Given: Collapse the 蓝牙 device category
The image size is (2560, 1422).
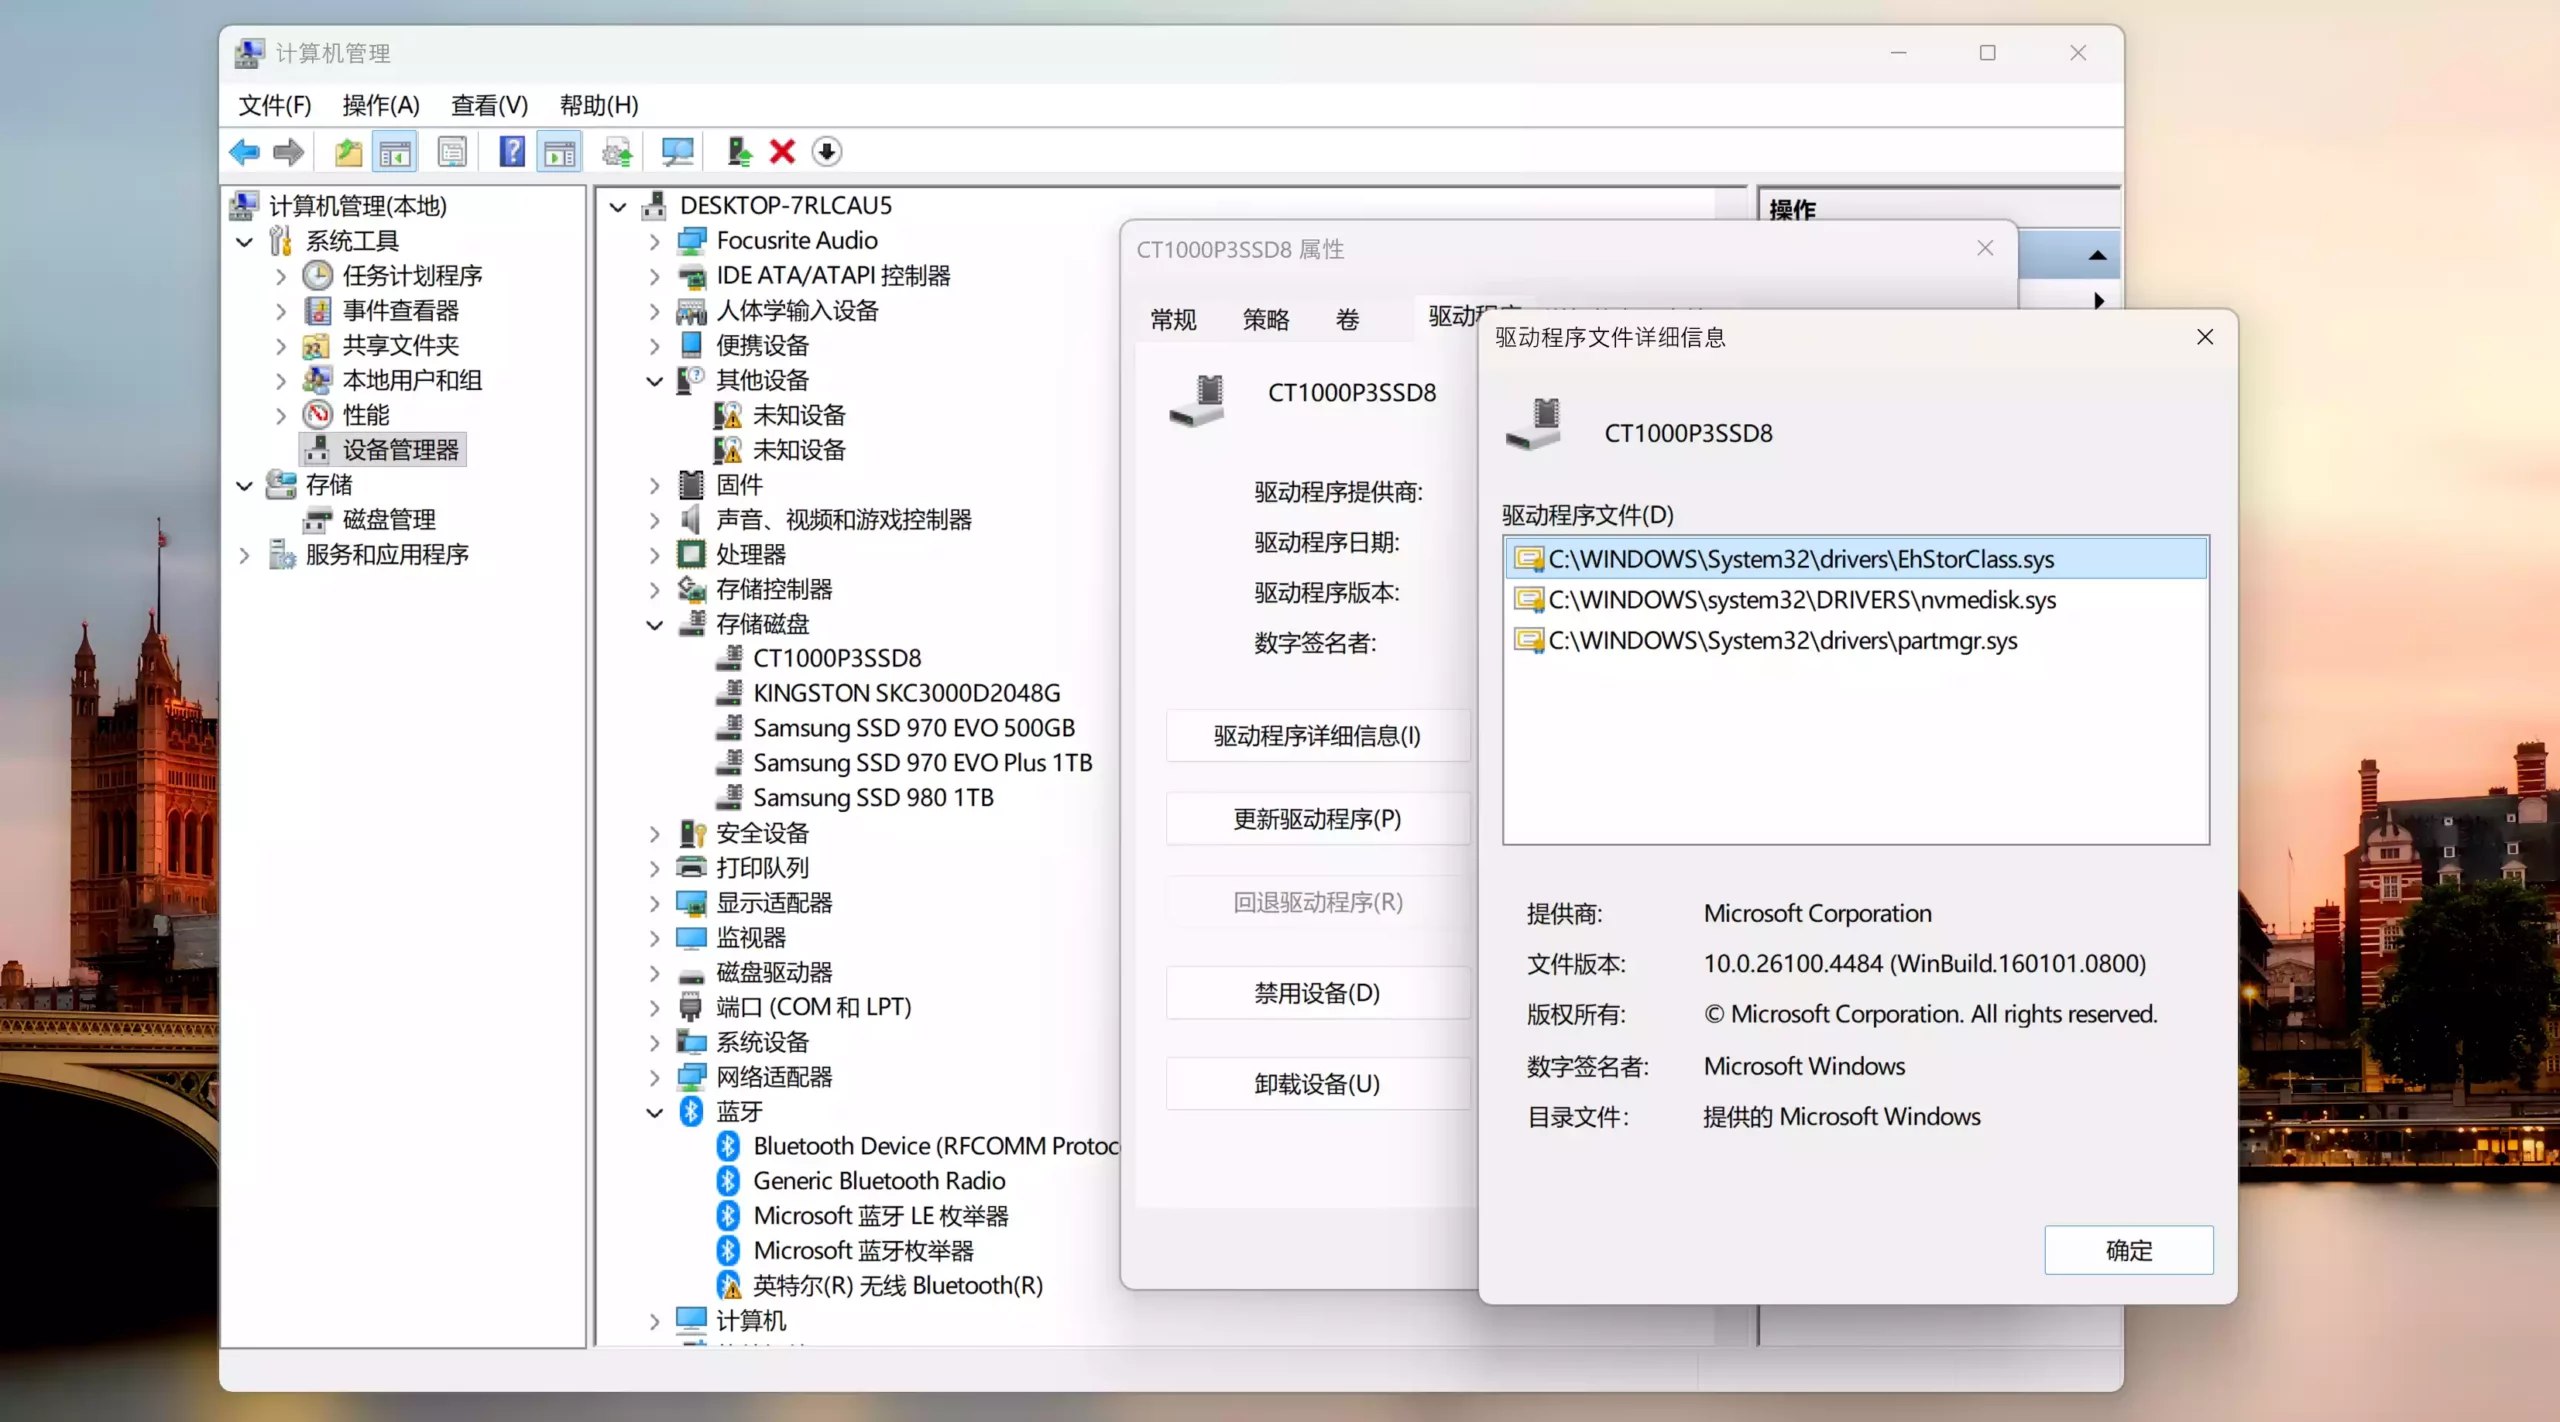Looking at the screenshot, I should [x=655, y=1112].
